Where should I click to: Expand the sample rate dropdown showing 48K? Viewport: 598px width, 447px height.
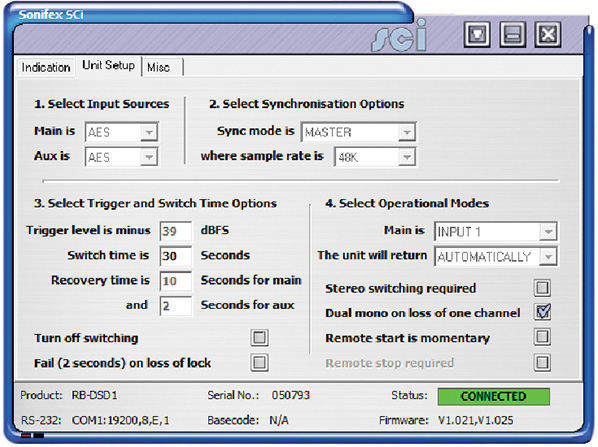point(375,157)
